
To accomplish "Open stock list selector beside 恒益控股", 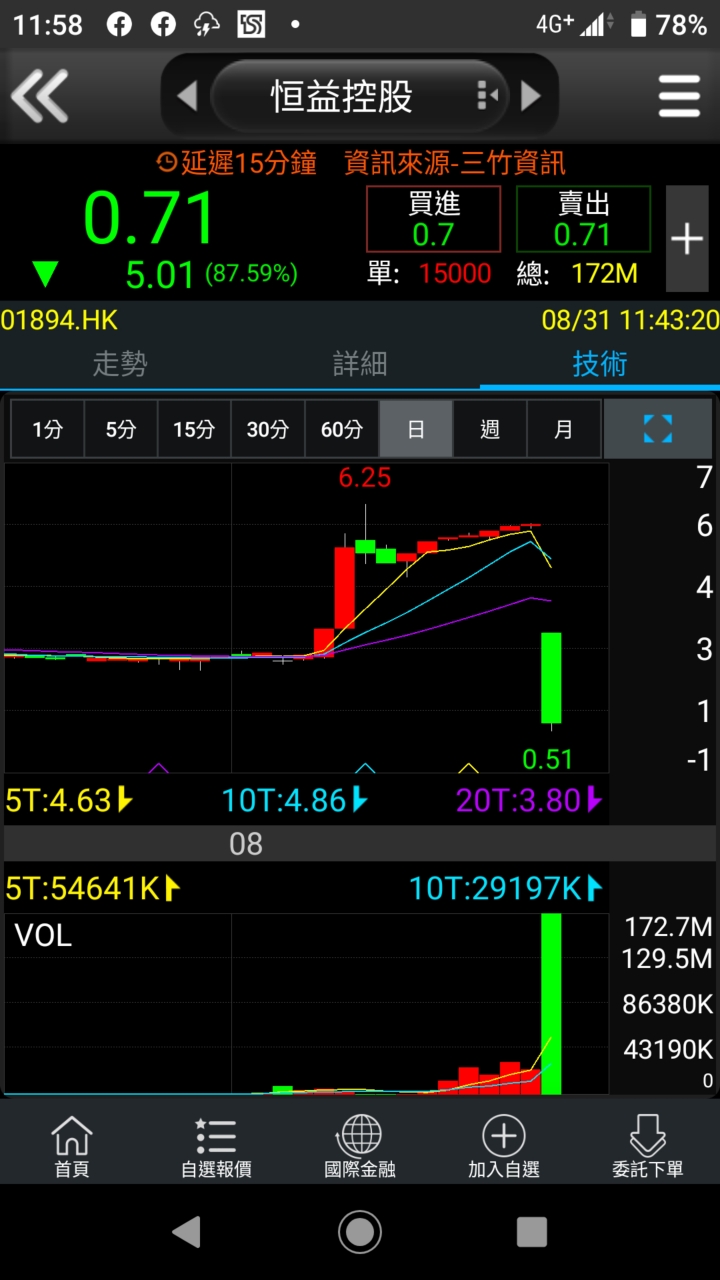I will pyautogui.click(x=488, y=96).
